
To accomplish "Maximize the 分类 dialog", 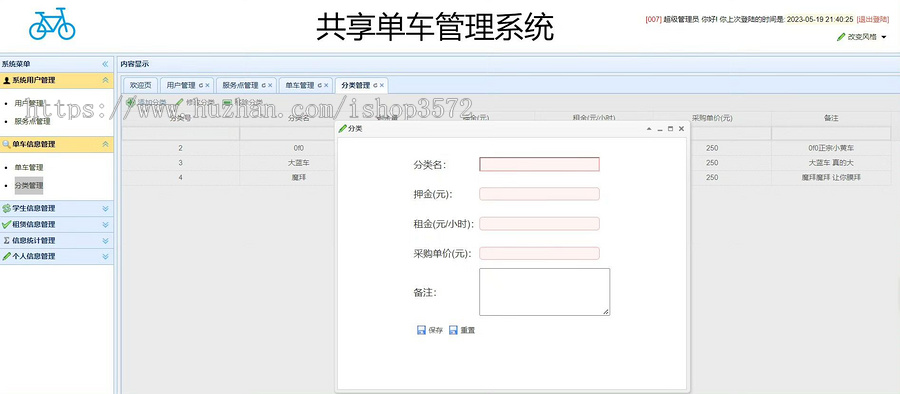I will pos(670,129).
